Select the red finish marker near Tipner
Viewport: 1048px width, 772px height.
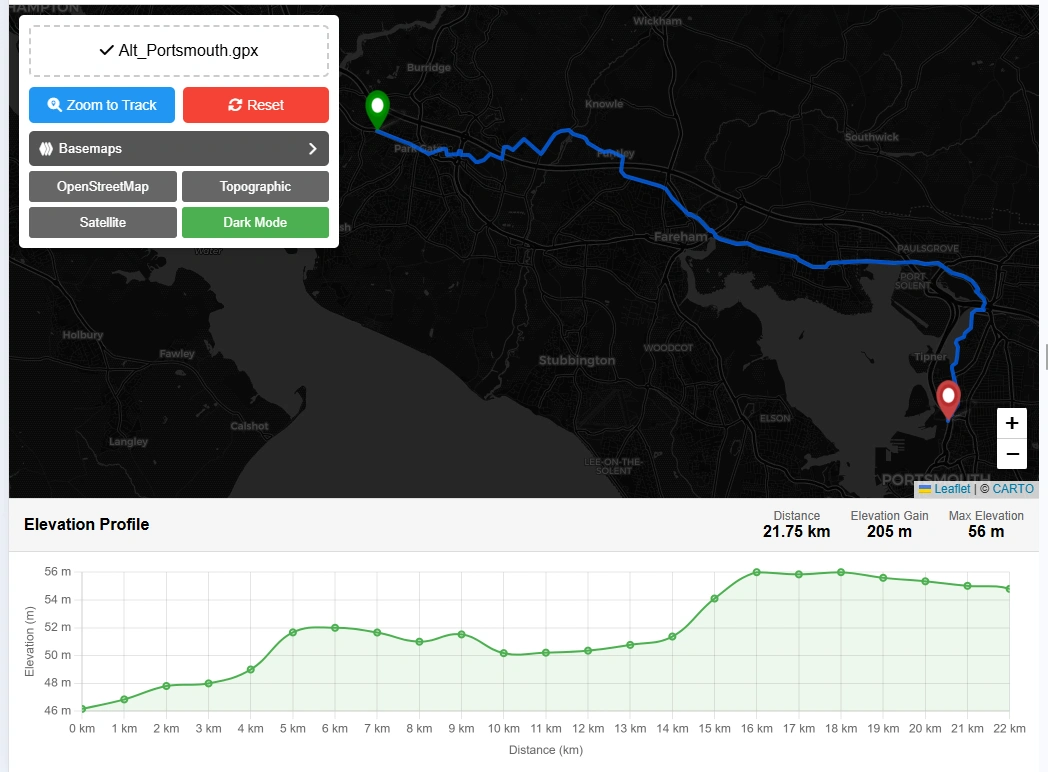[947, 397]
